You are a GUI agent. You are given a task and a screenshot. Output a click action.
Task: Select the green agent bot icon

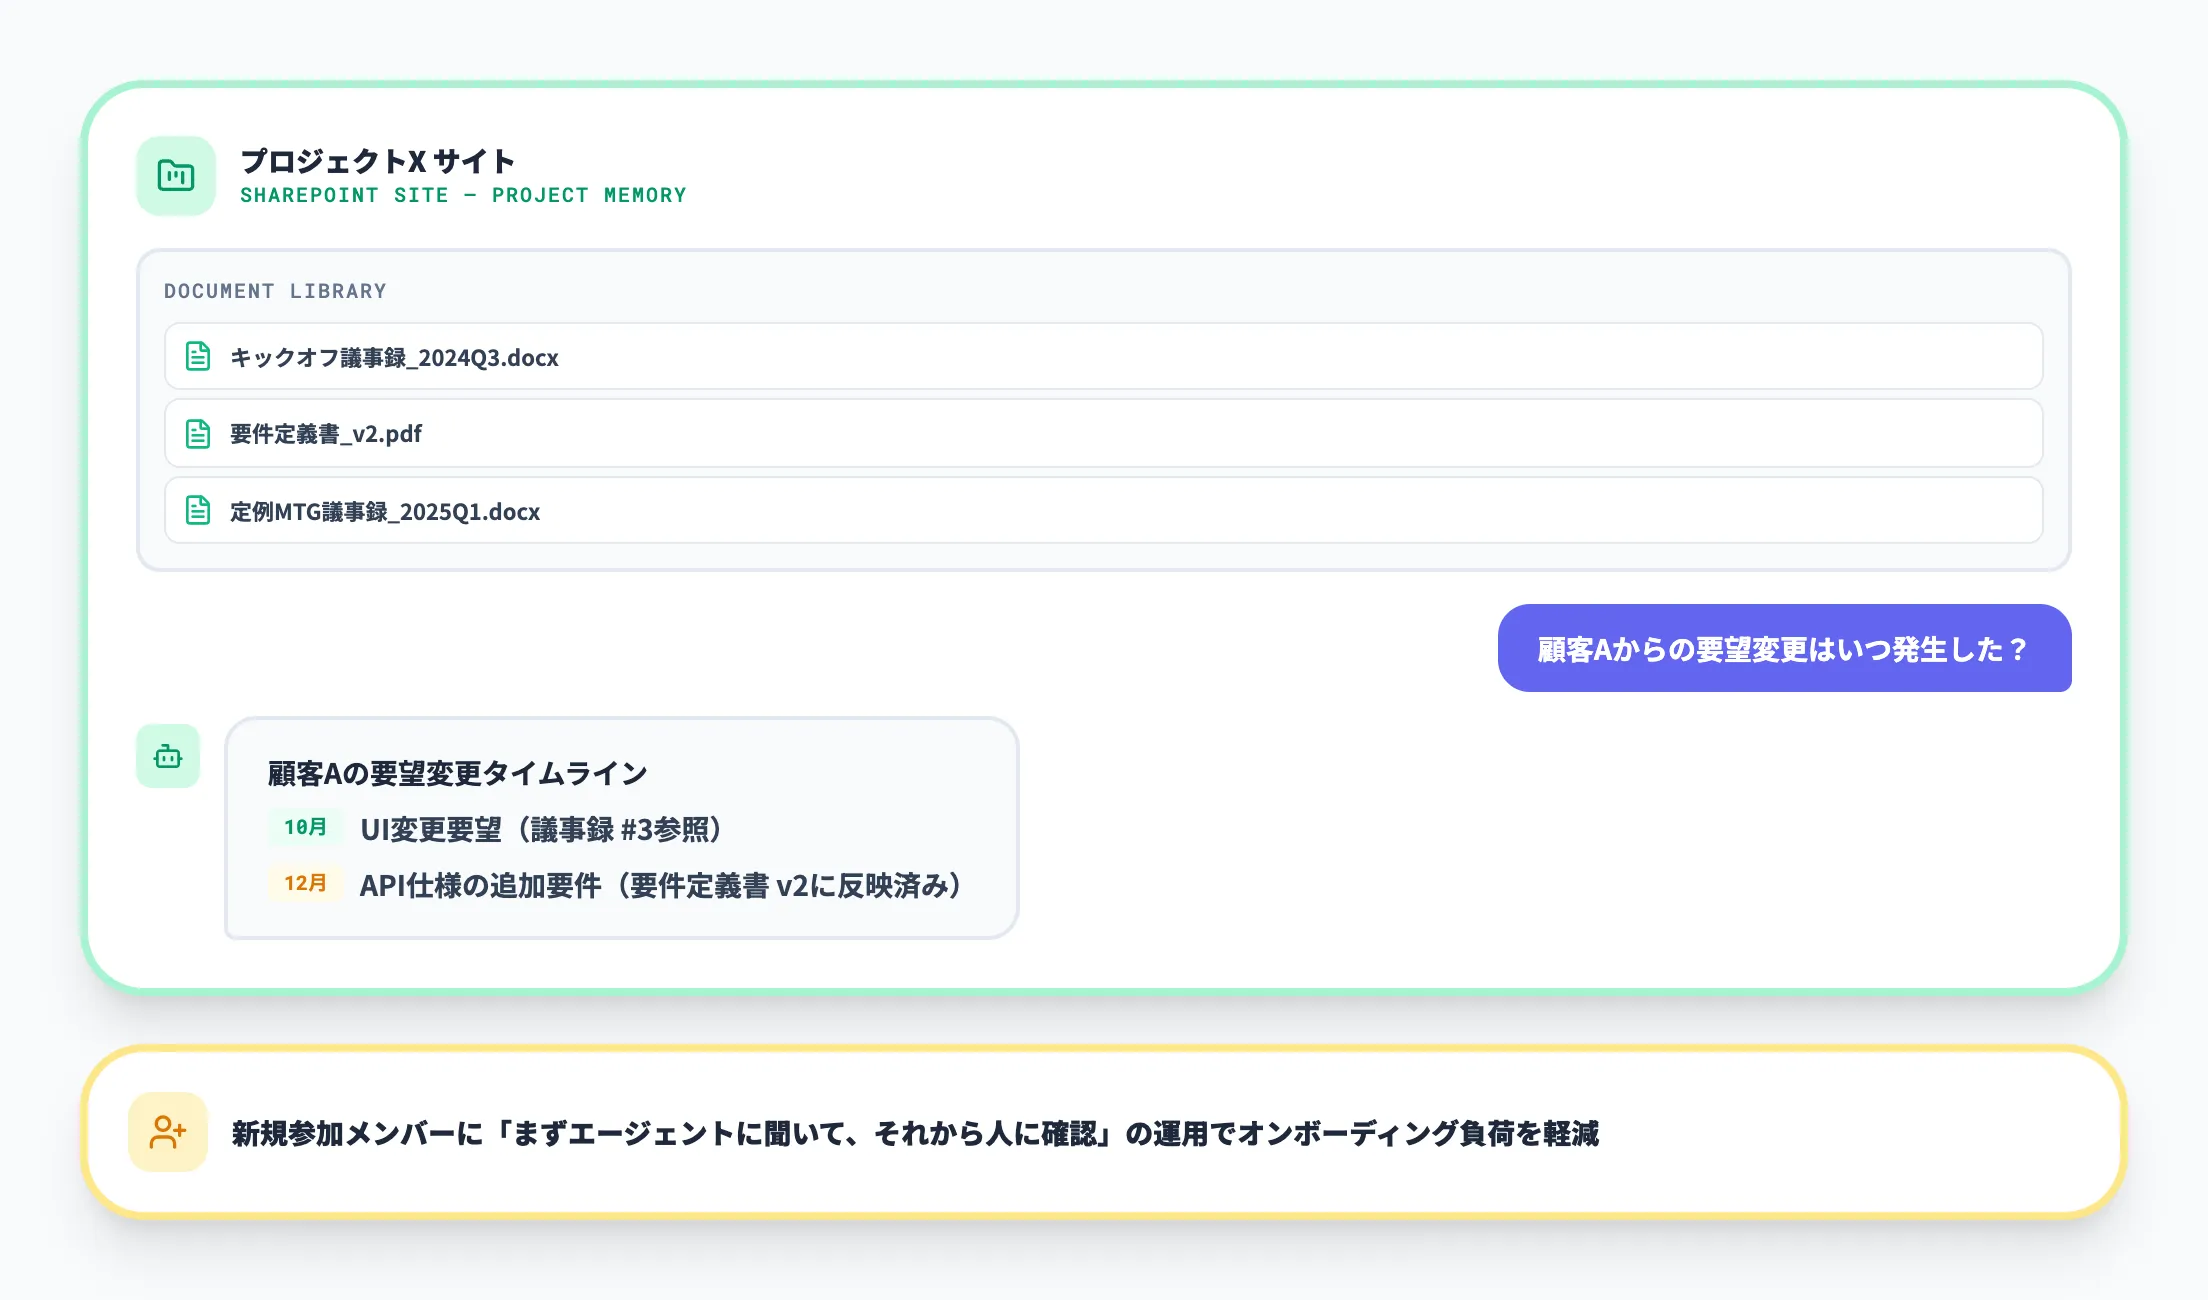pos(167,757)
